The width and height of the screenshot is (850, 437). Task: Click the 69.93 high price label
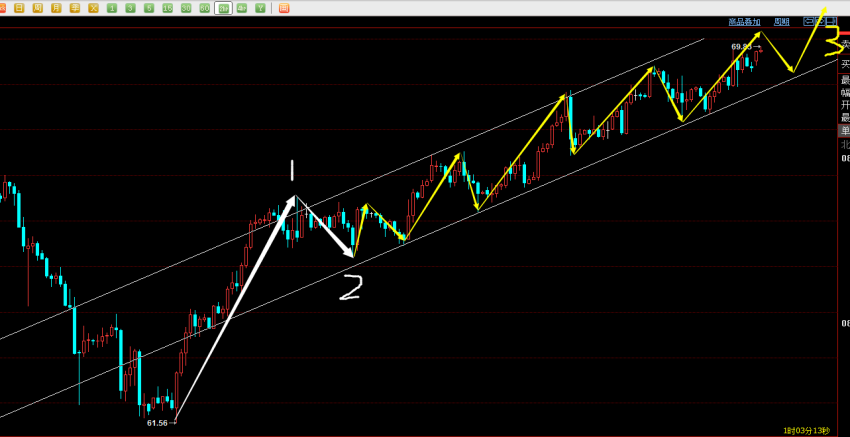click(742, 46)
